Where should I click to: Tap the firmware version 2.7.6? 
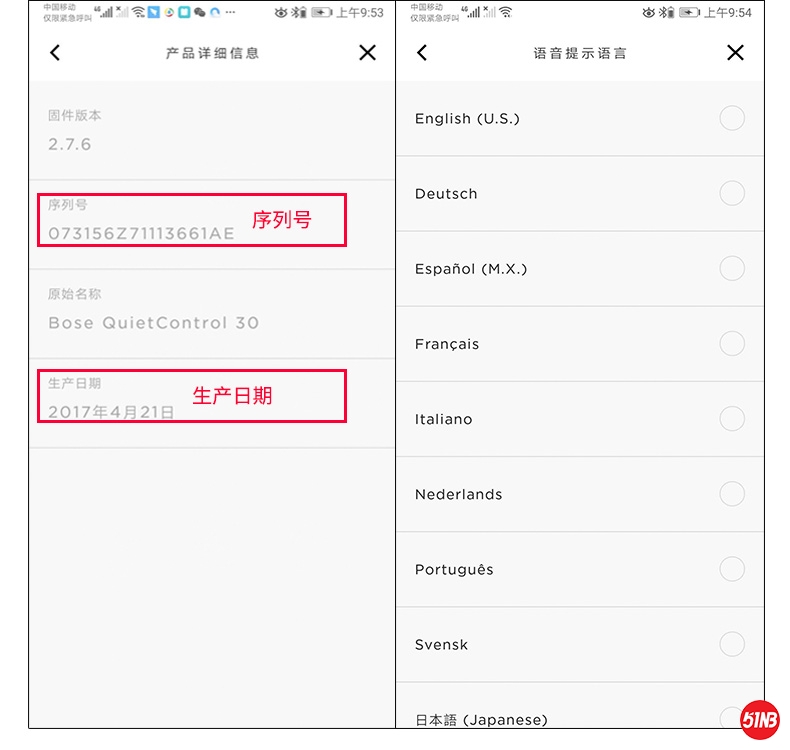point(70,145)
